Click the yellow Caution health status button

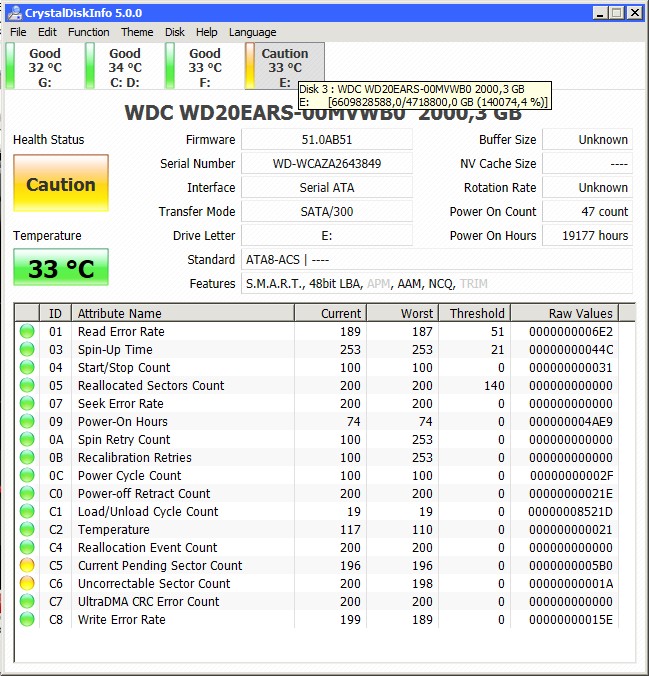pyautogui.click(x=61, y=183)
